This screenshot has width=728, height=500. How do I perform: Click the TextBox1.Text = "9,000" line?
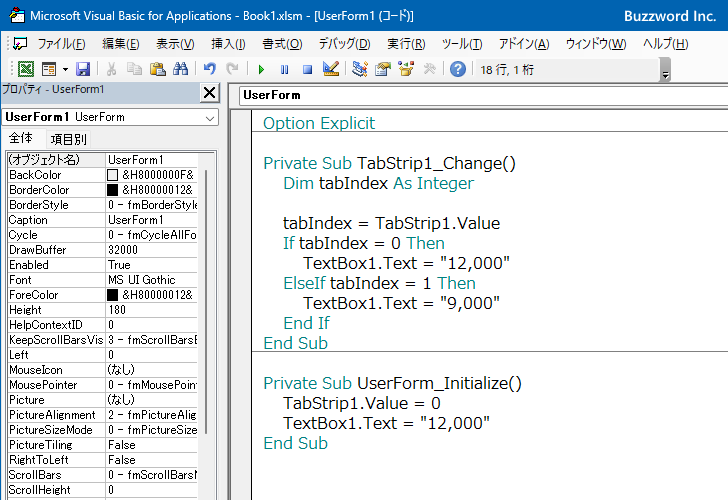click(x=402, y=303)
